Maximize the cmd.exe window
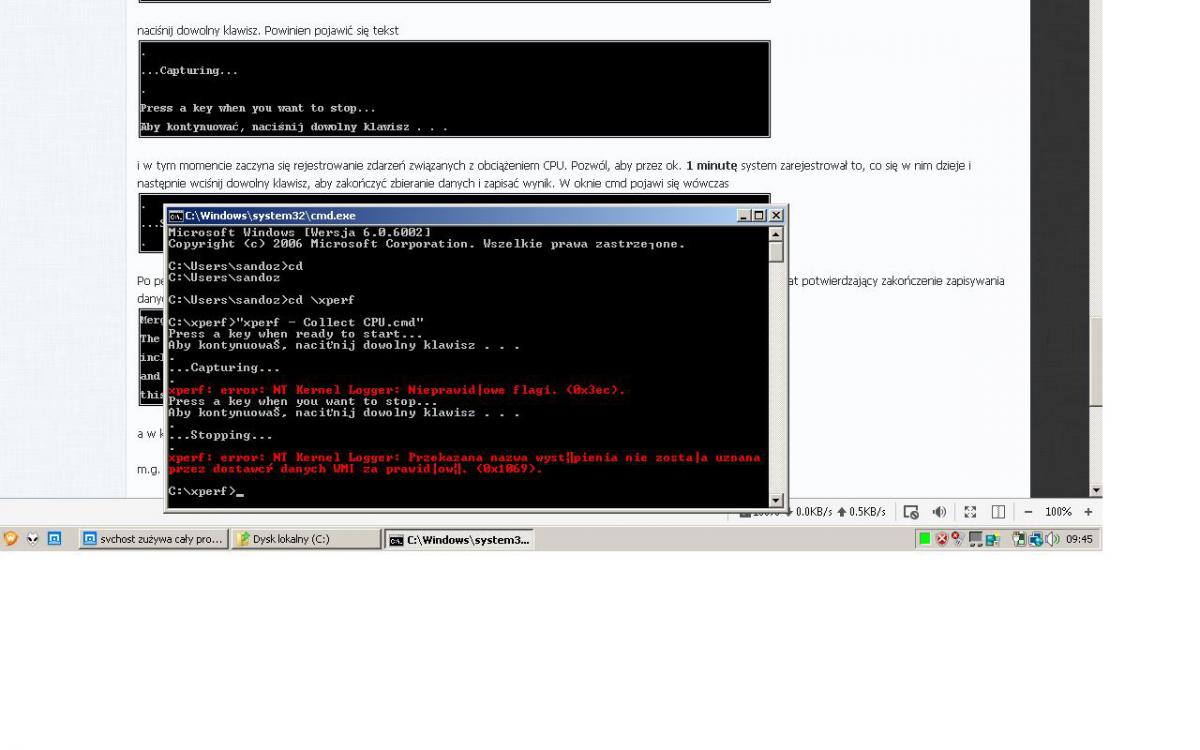 coord(760,215)
